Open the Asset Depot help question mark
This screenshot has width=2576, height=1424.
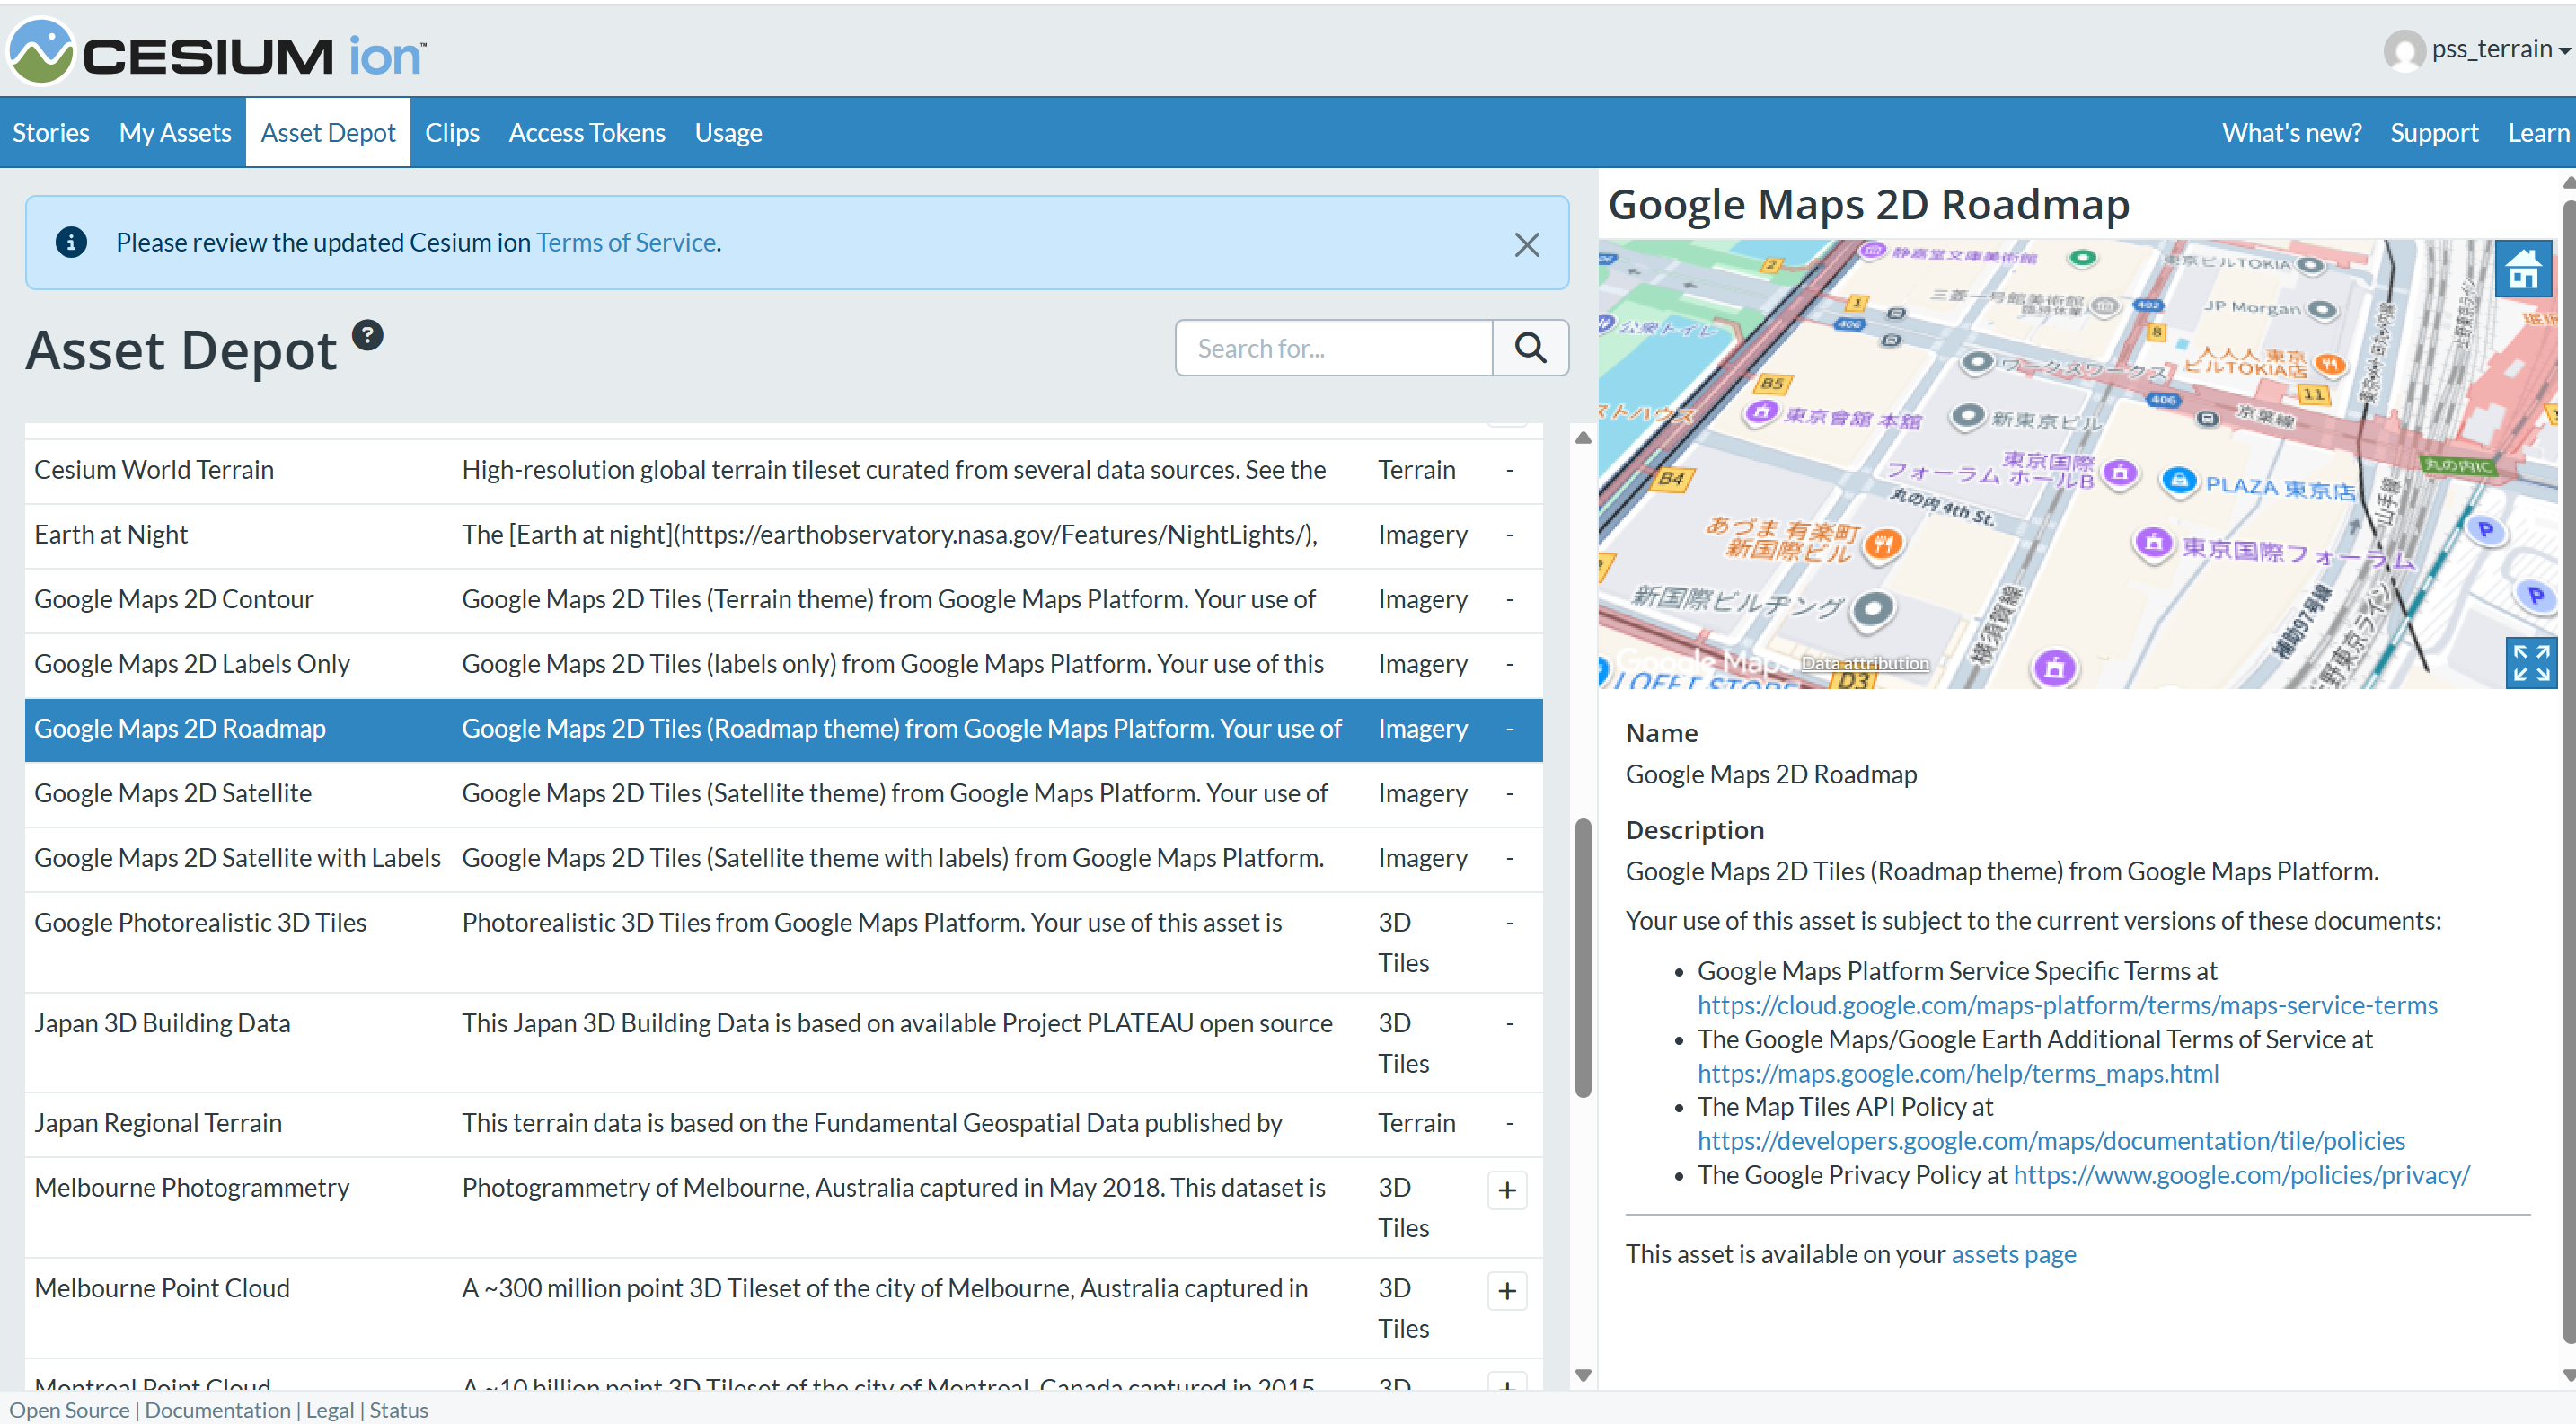368,335
